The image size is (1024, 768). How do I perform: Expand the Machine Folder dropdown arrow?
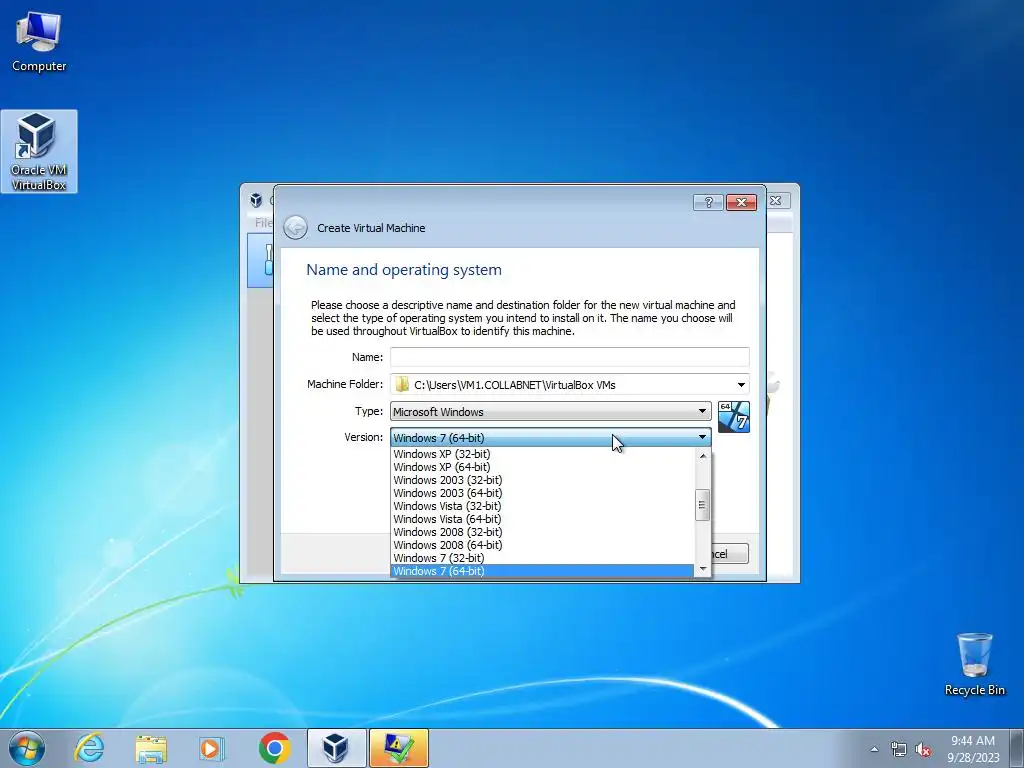[741, 385]
